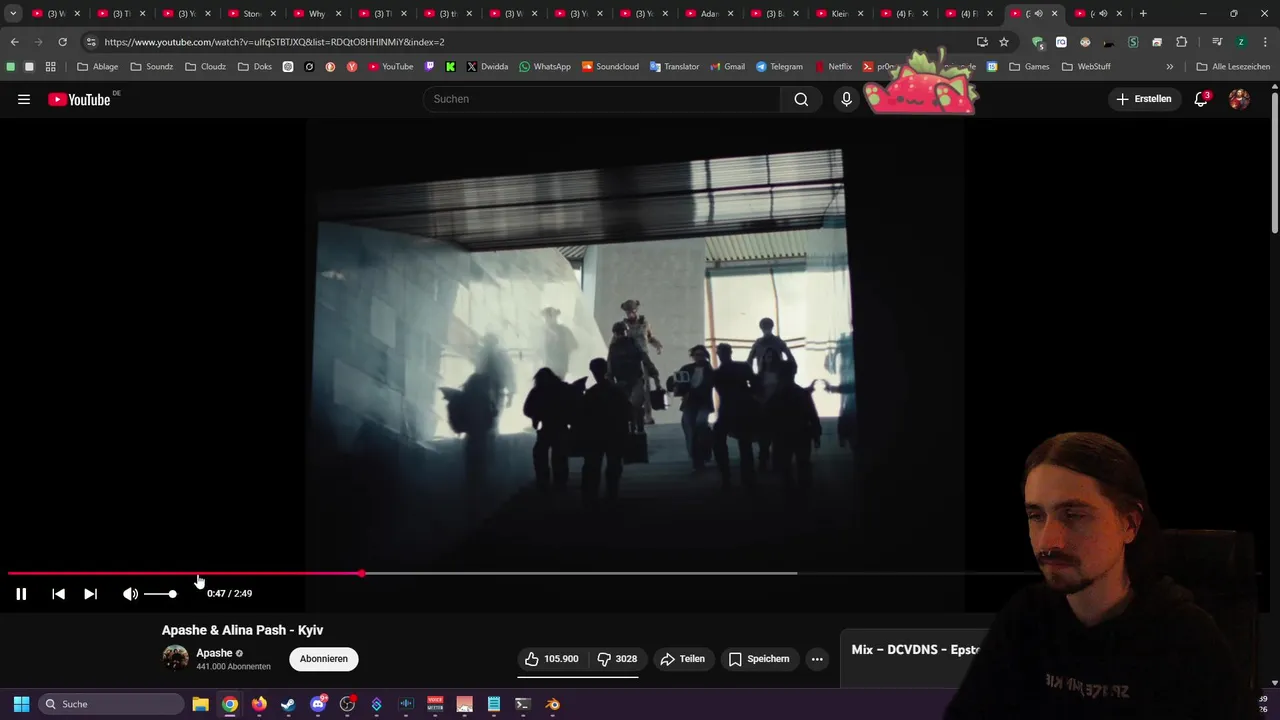Open the Gmail bookmark
This screenshot has height=720, width=1280.
(x=727, y=67)
